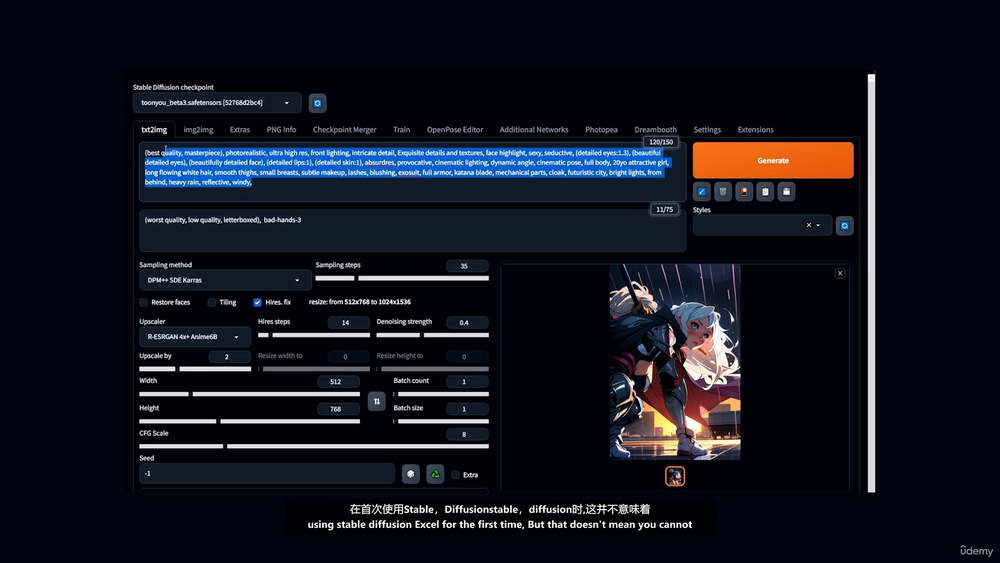Screen dimensions: 1000x563
Task: Close the generated image preview
Action: [839, 273]
